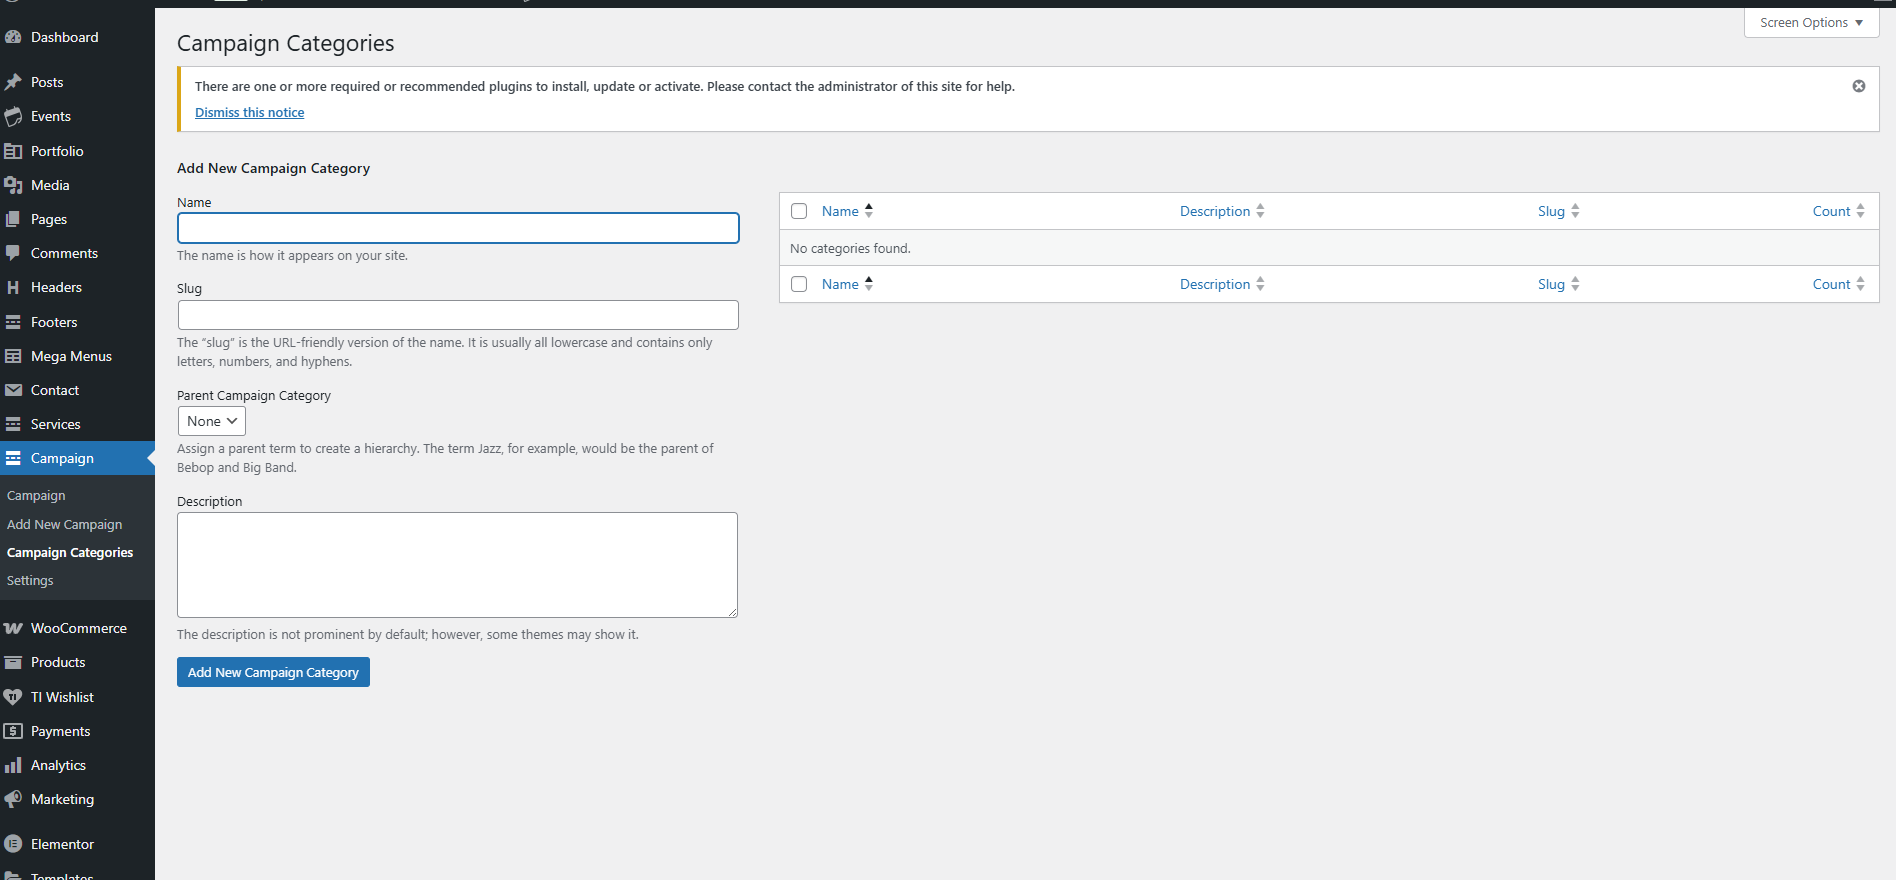Image resolution: width=1896 pixels, height=880 pixels.
Task: Dismiss the plugin notice with X icon
Action: [x=1858, y=86]
